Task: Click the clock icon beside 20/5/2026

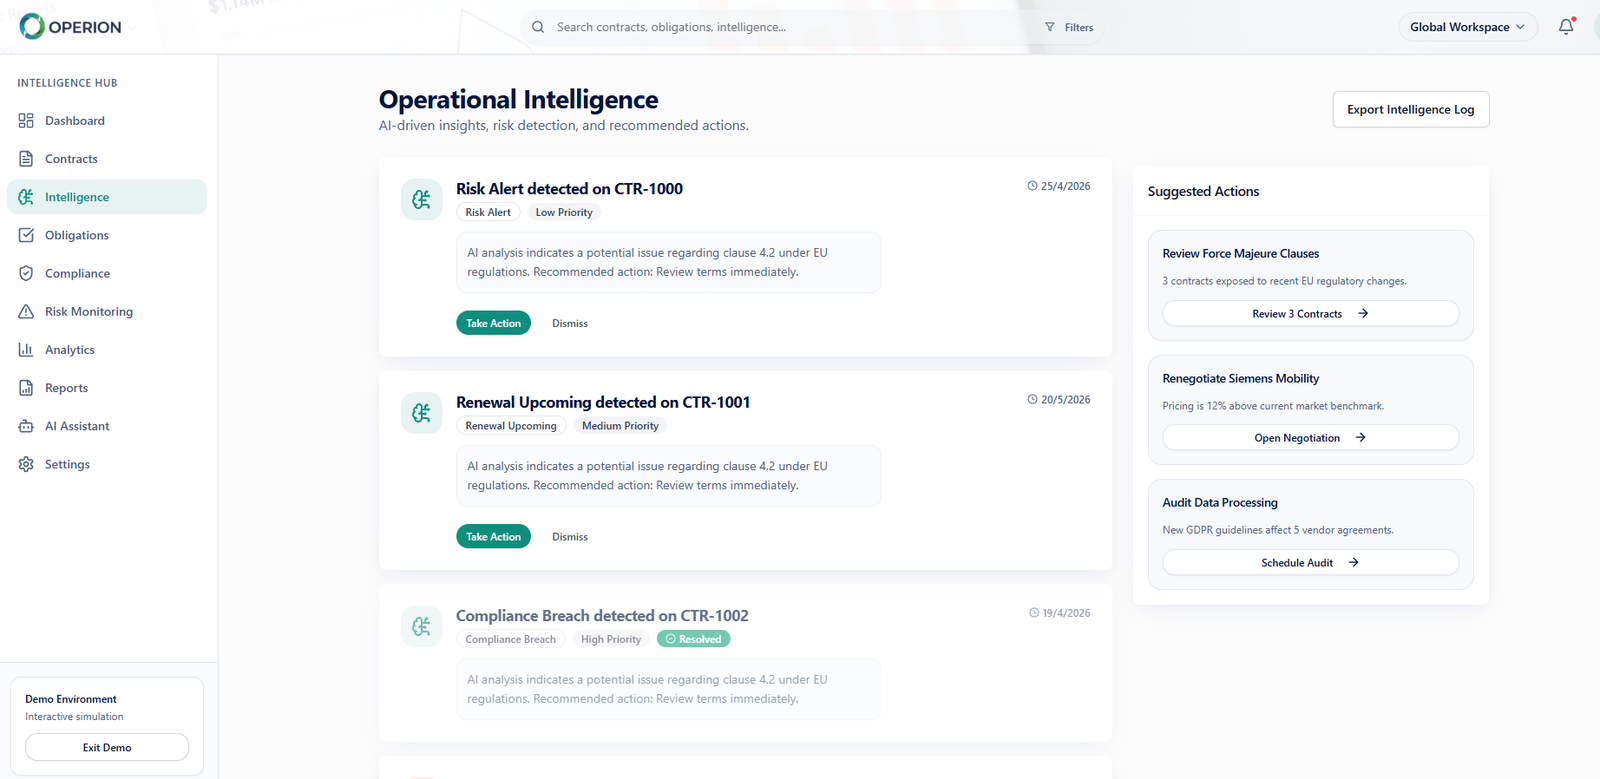Action: point(1032,399)
